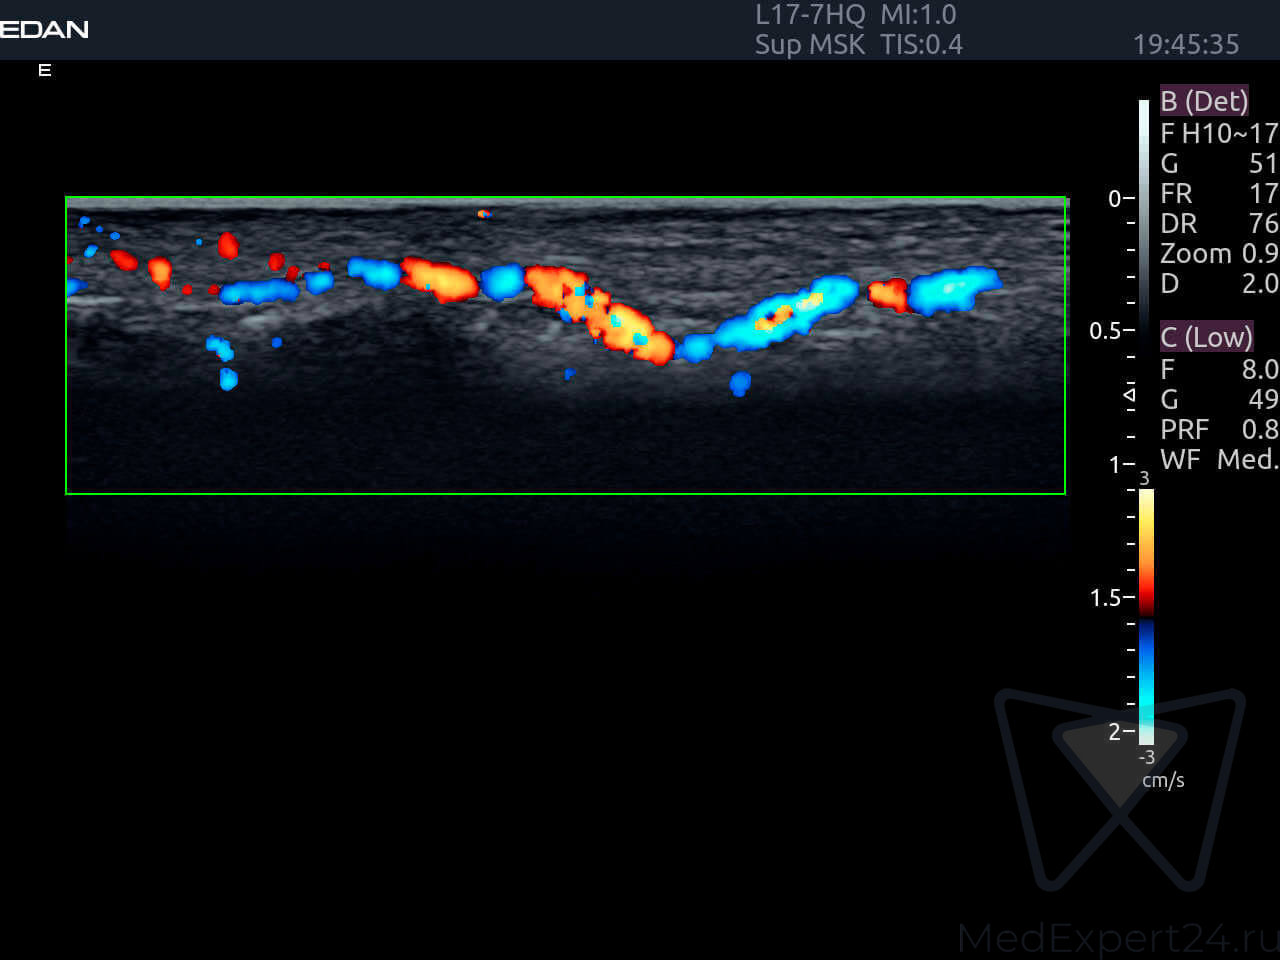This screenshot has height=960, width=1280.
Task: Click the B-mode gain G 51 parameter
Action: click(1218, 164)
